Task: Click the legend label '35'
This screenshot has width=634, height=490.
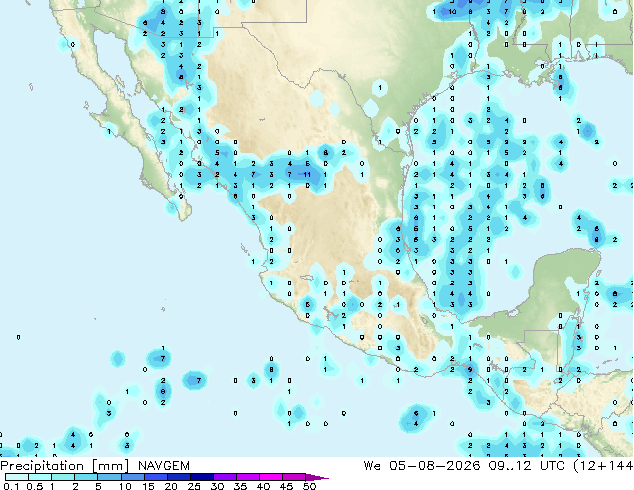Action: [240, 486]
